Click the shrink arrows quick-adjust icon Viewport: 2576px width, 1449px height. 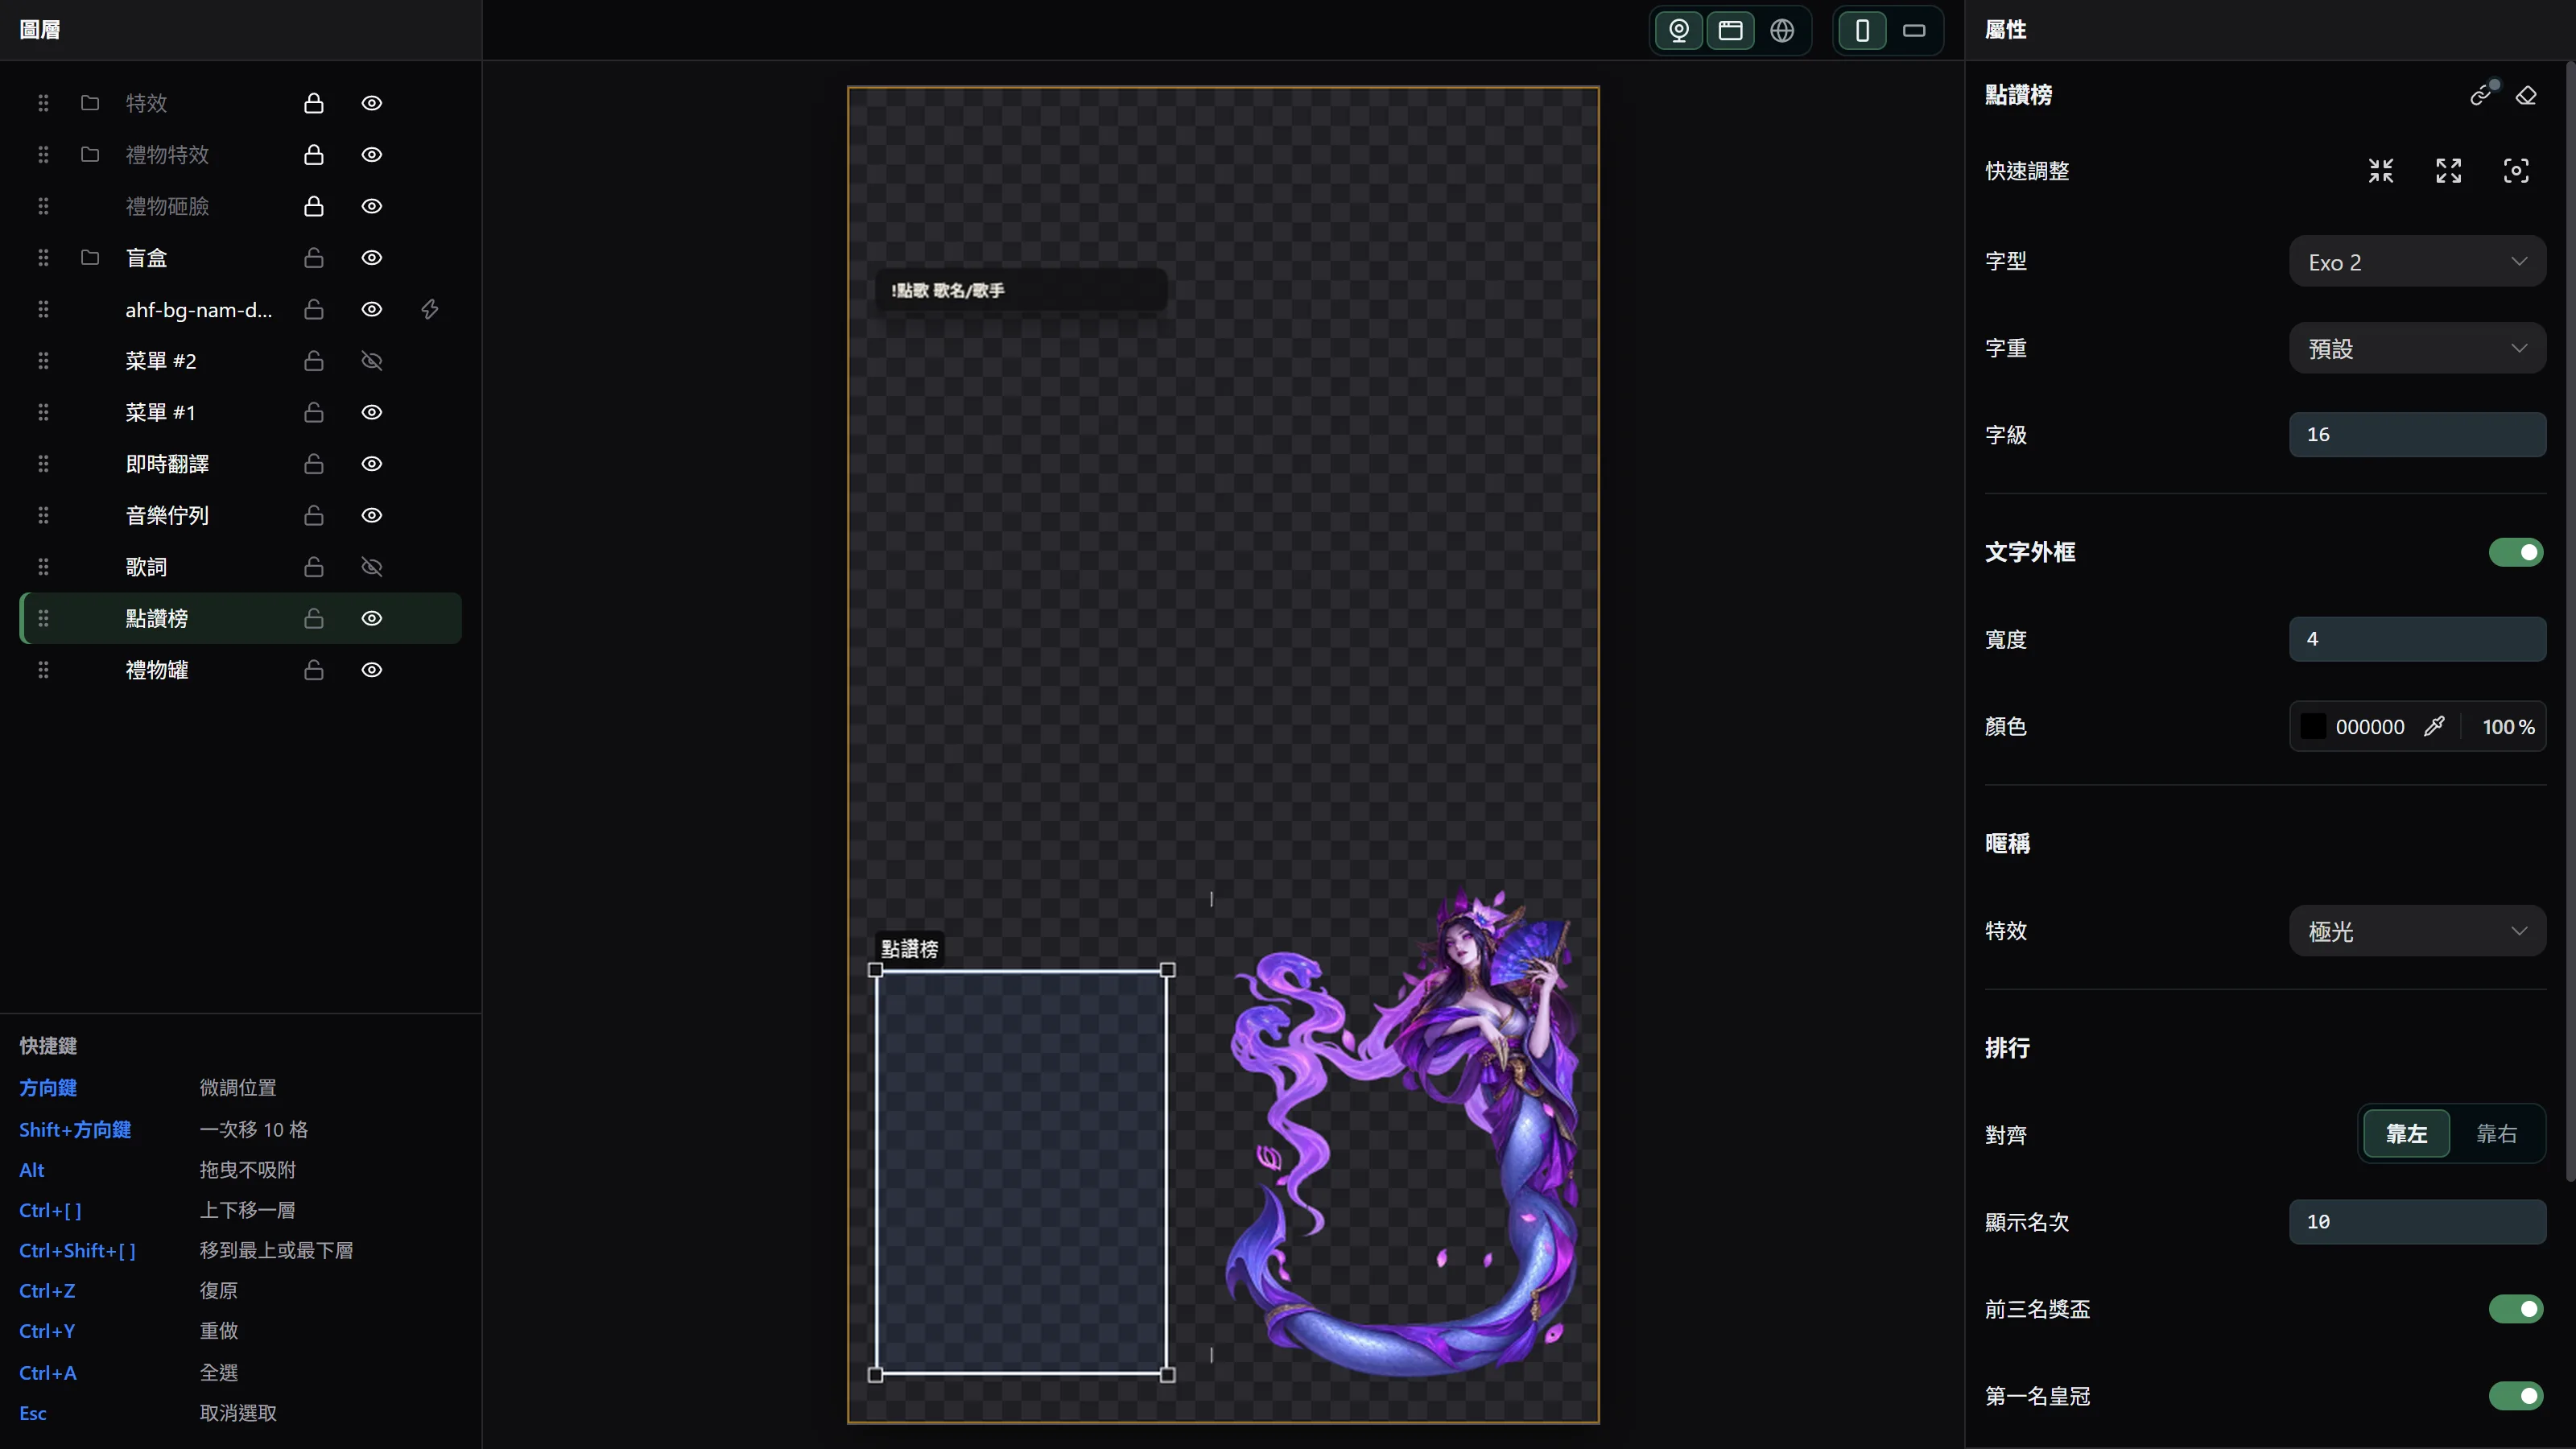tap(2381, 171)
